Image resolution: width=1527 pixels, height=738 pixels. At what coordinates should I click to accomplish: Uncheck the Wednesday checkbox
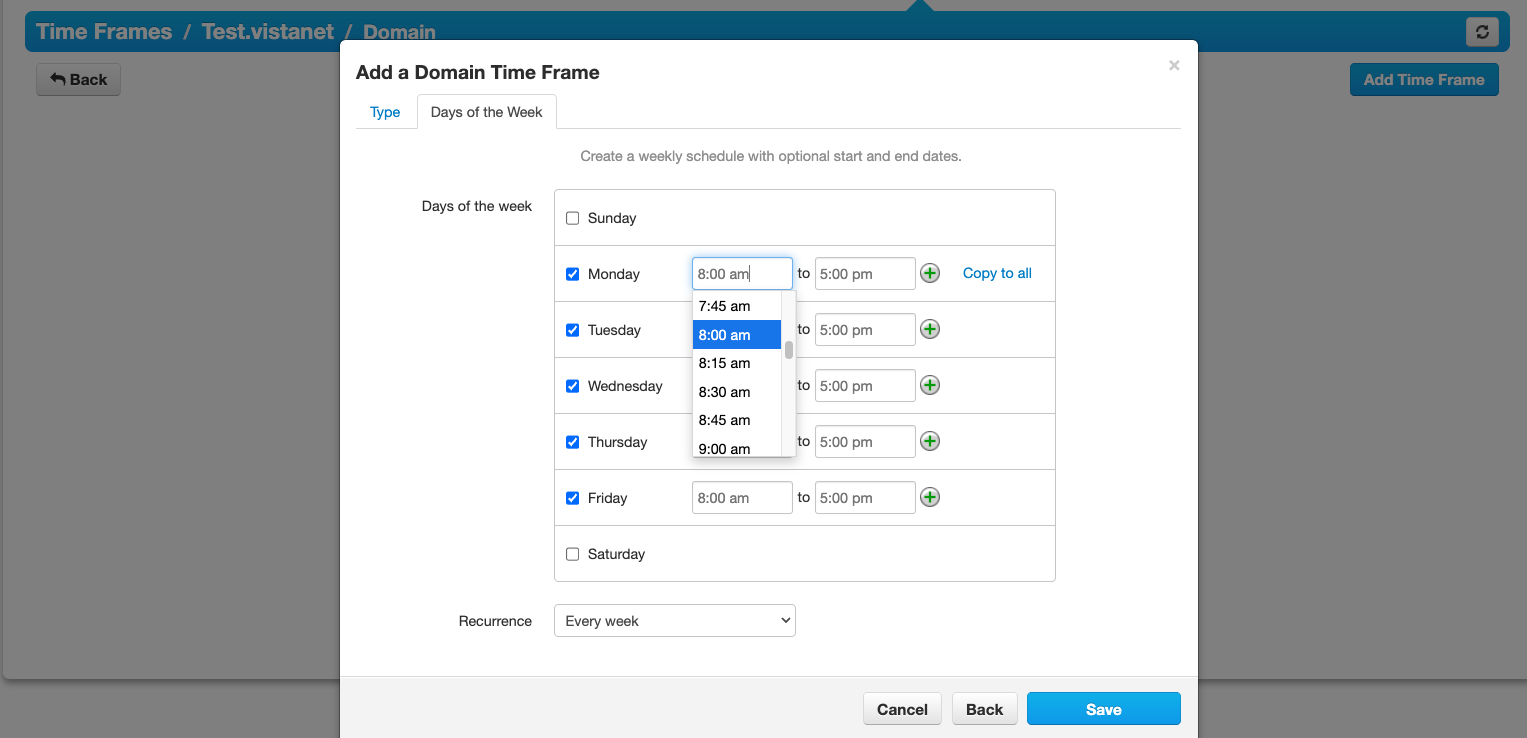[x=573, y=386]
